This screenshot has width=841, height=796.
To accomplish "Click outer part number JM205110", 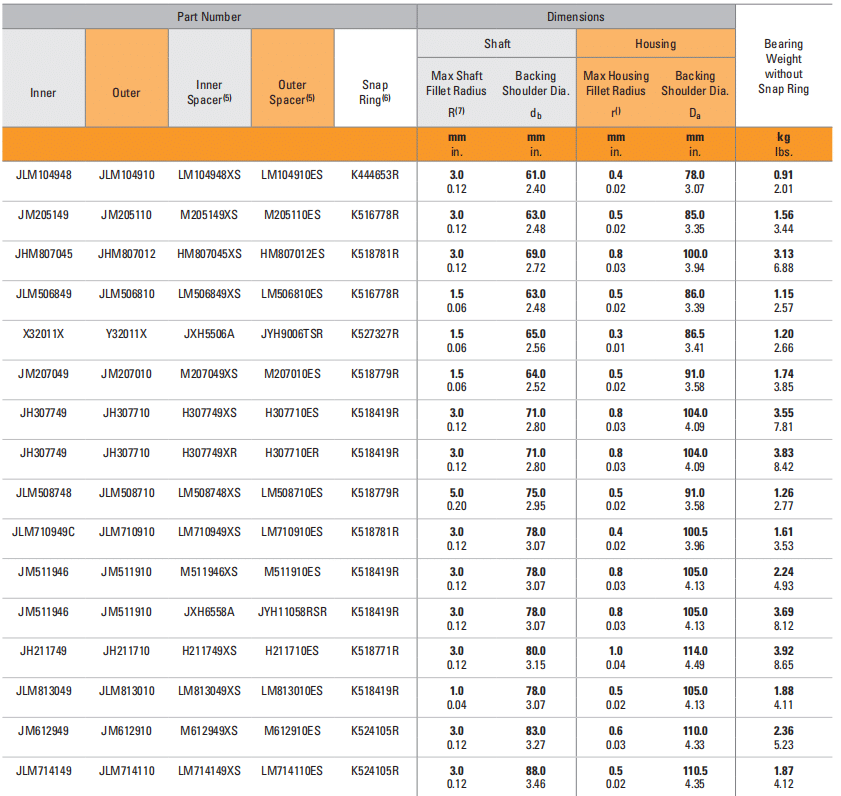I will [127, 215].
